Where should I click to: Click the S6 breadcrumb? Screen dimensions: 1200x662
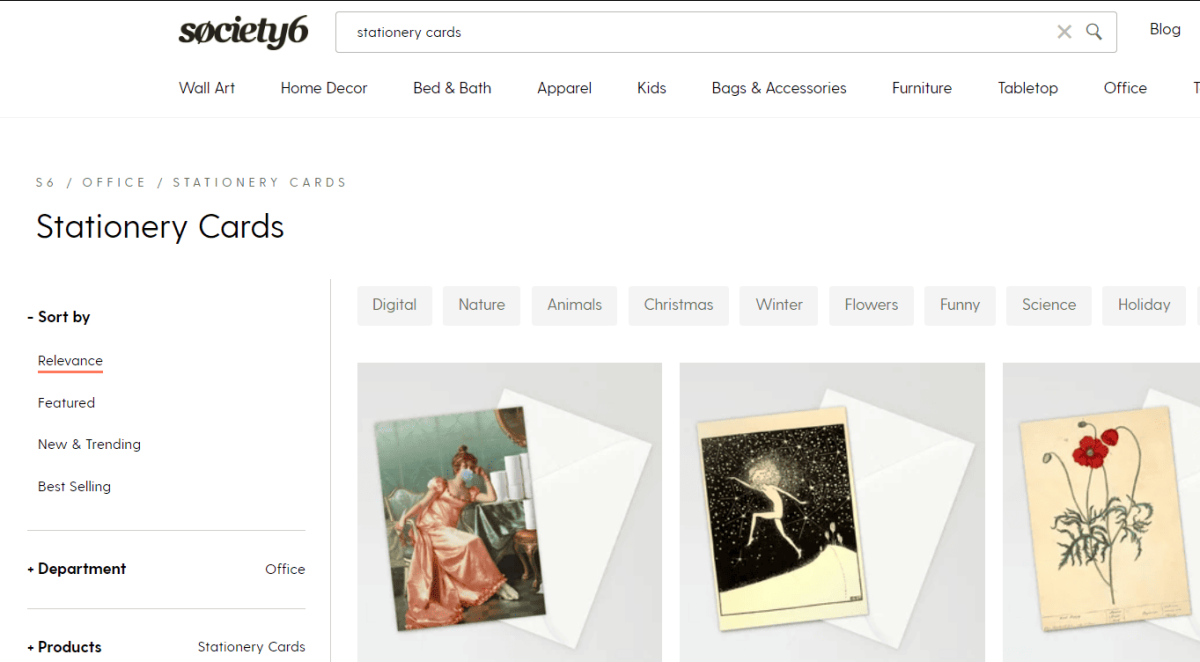click(x=46, y=181)
